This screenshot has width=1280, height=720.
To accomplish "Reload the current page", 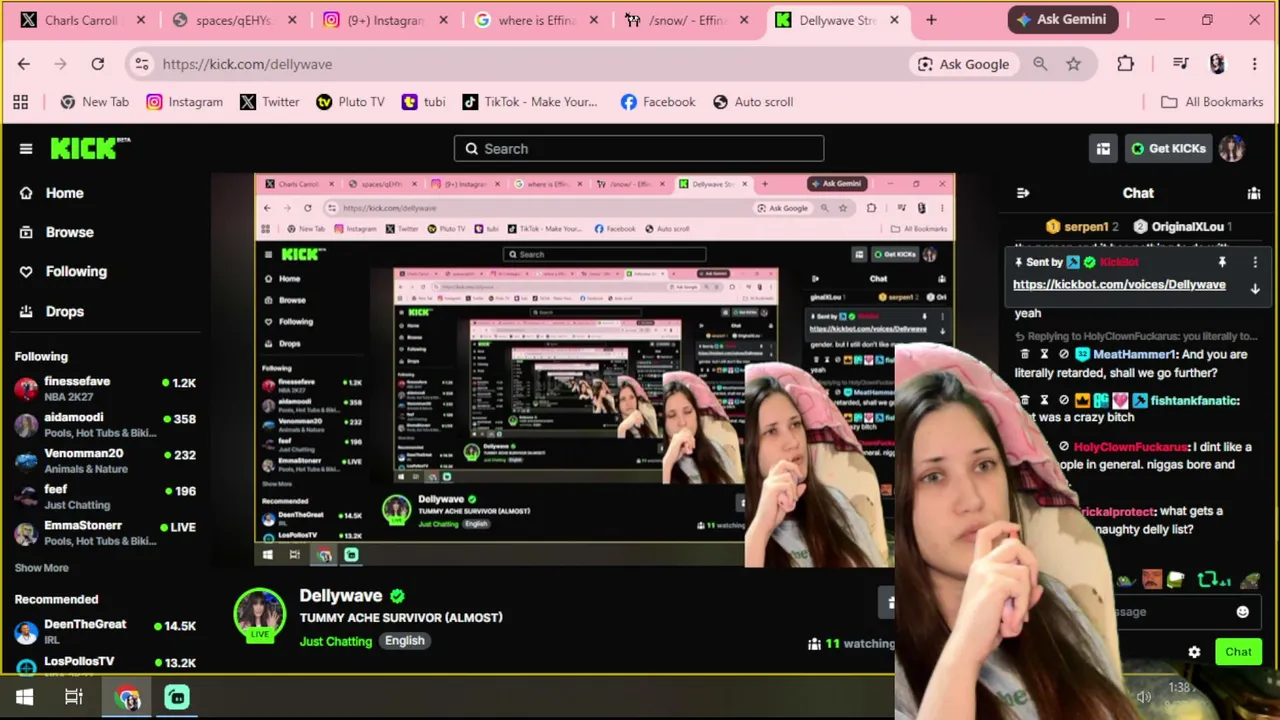I will (x=98, y=64).
